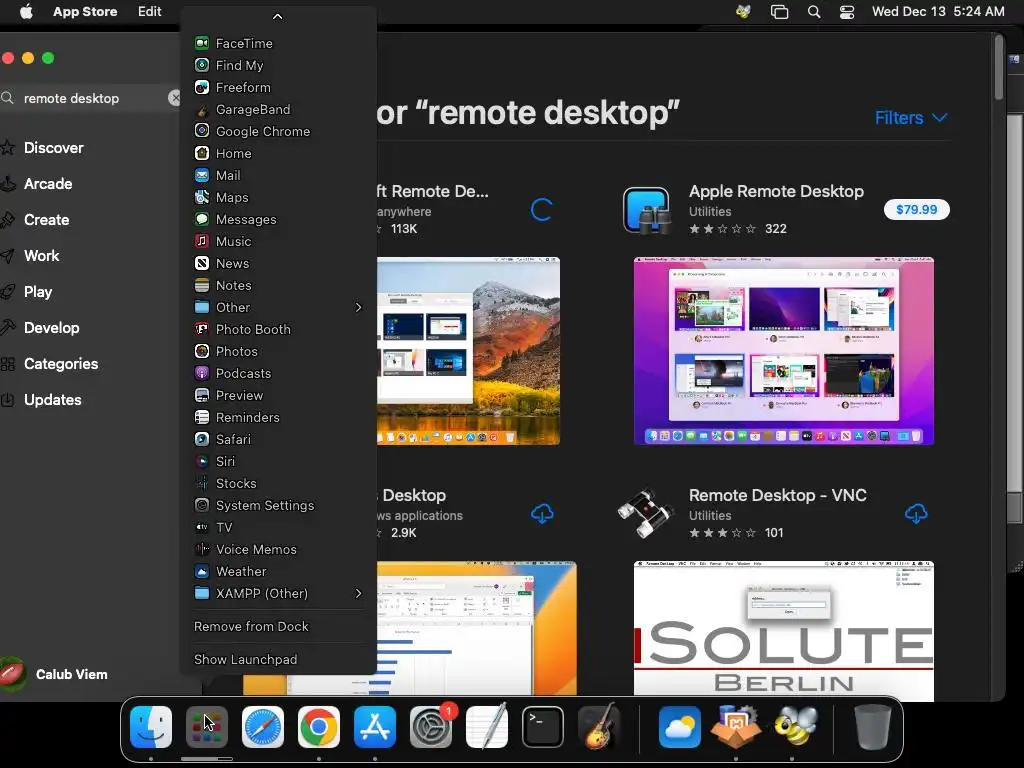1024x768 pixels.
Task: Click the Apple menu logo
Action: (26, 12)
